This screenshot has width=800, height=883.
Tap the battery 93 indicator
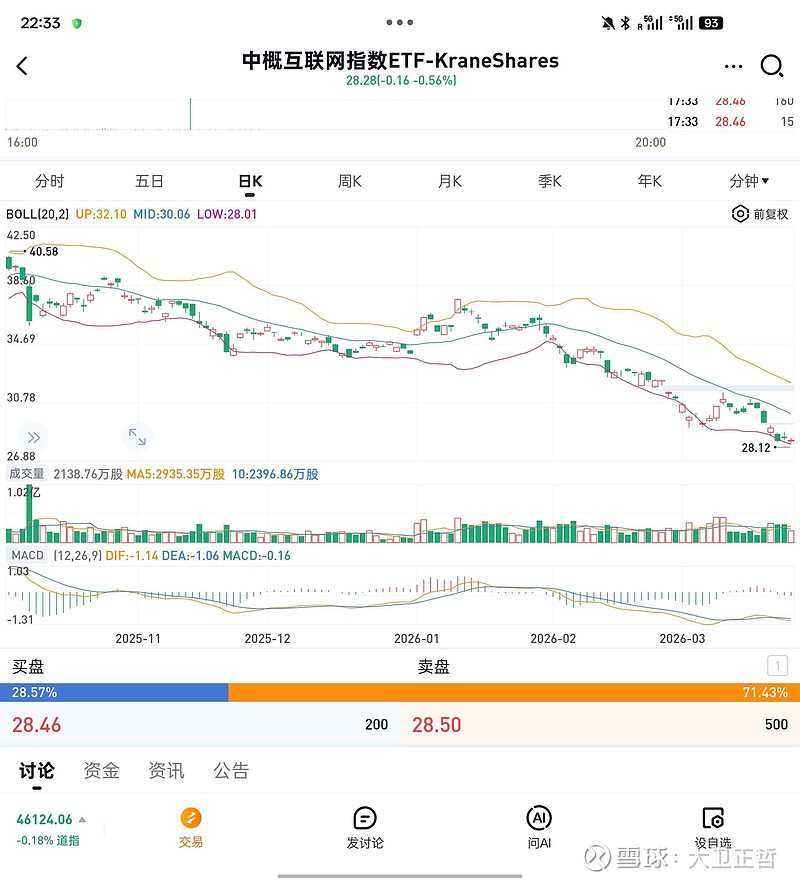pyautogui.click(x=710, y=23)
